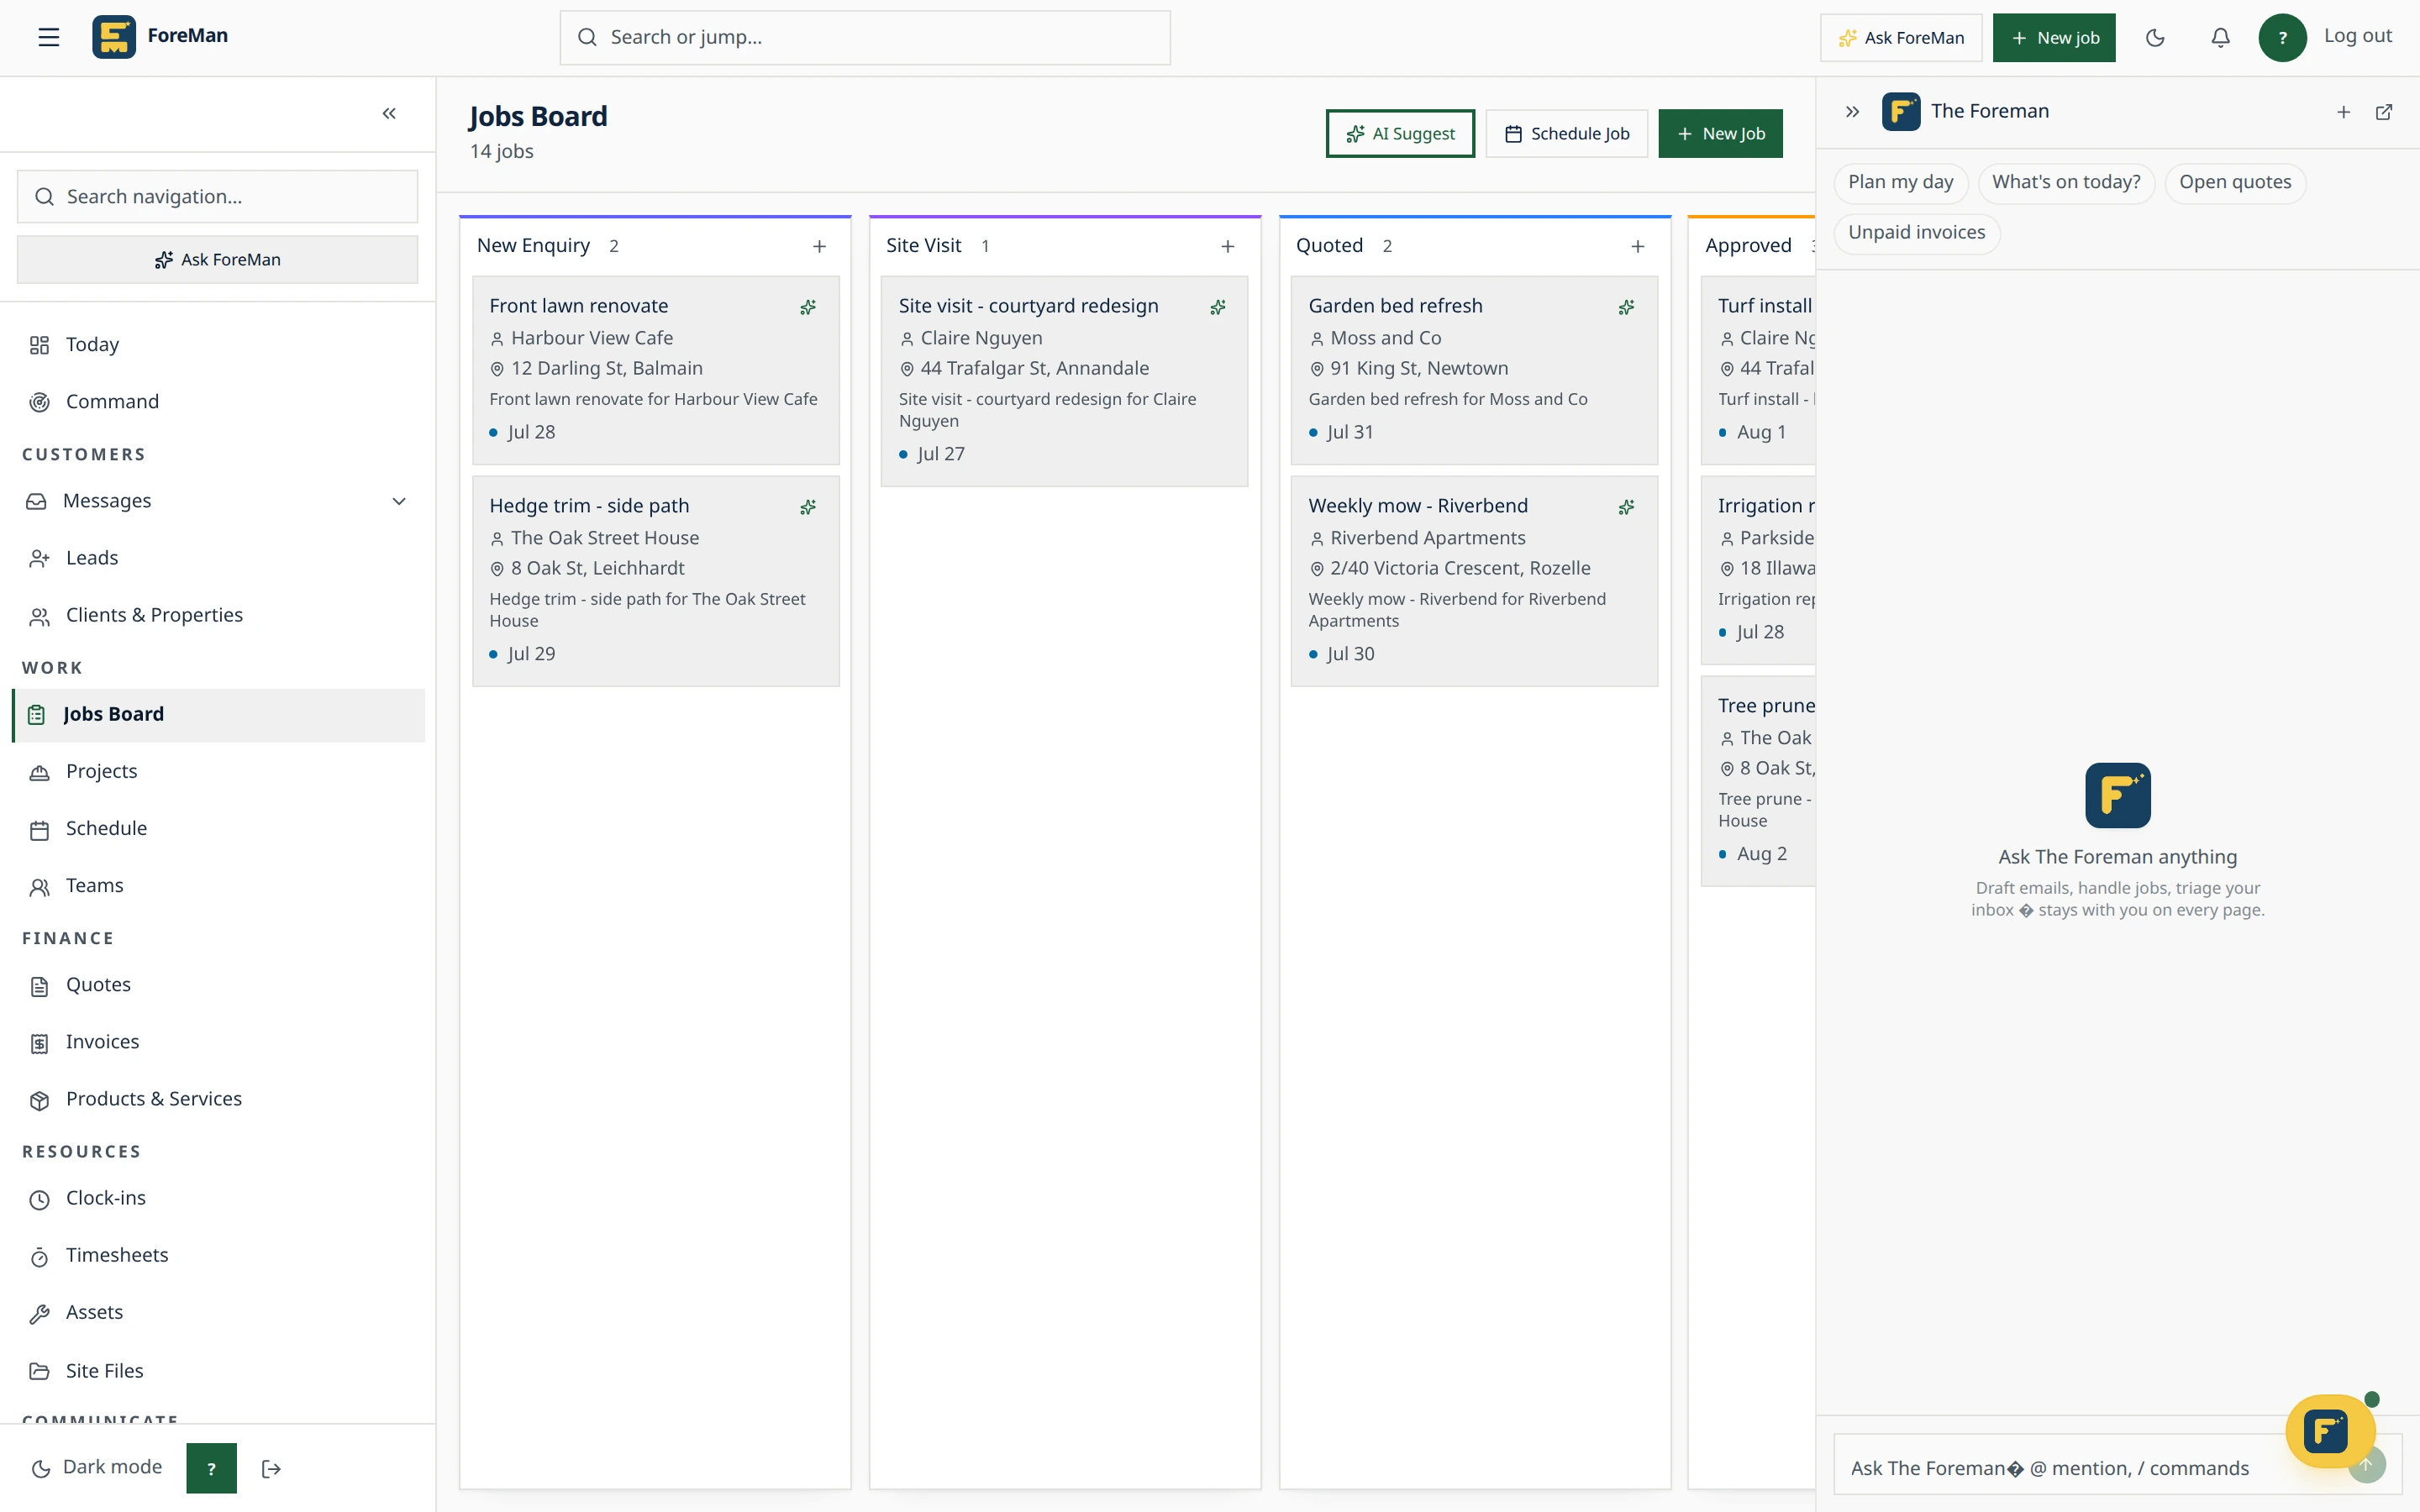Click Schedule Job button
2420x1512 pixels.
(1566, 134)
